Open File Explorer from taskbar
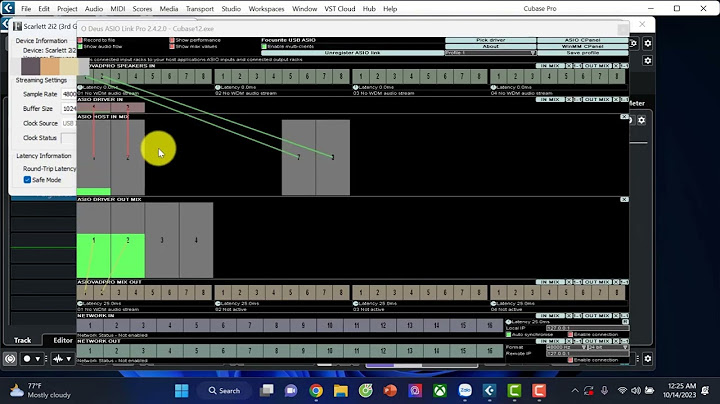Image resolution: width=720 pixels, height=404 pixels. [x=341, y=391]
